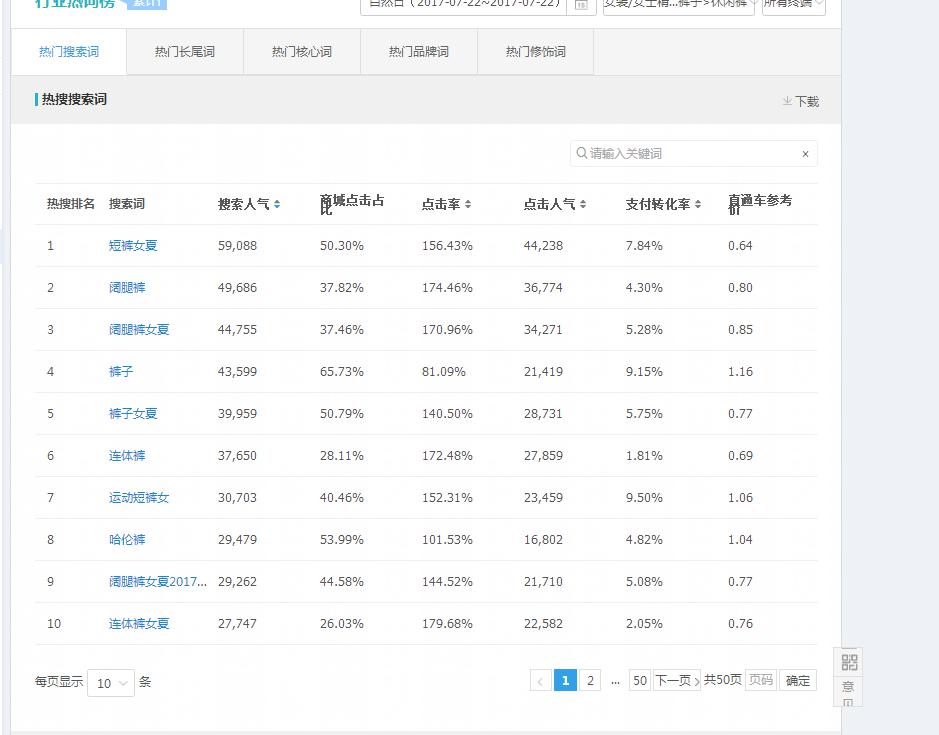Screen dimensions: 939x735
Task: Sort by 支付转化率 column arrows
Action: (x=698, y=204)
